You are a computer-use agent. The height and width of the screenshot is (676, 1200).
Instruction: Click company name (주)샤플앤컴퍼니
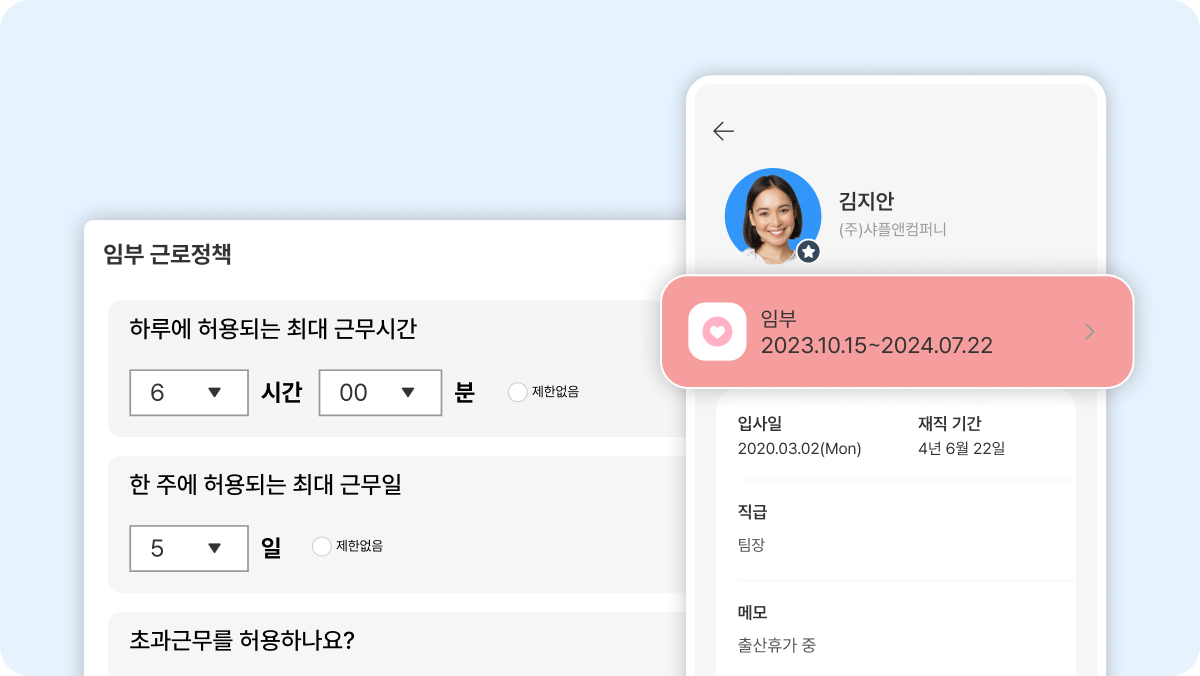[x=893, y=229]
